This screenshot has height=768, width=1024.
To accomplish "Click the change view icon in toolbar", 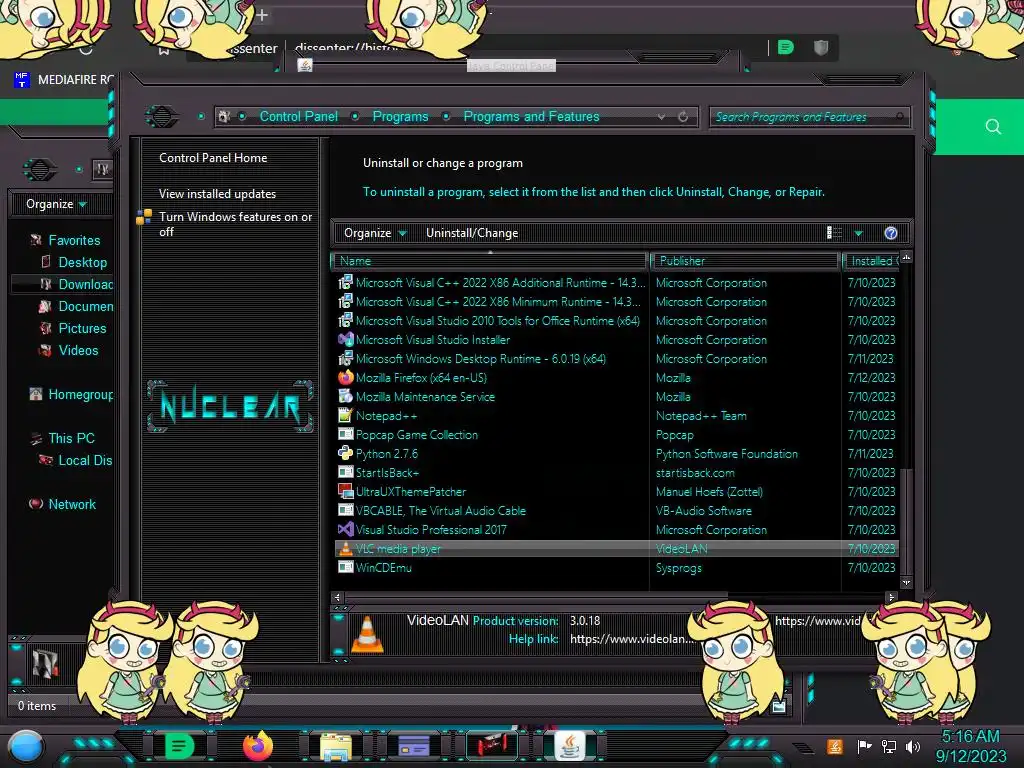I will (x=834, y=233).
